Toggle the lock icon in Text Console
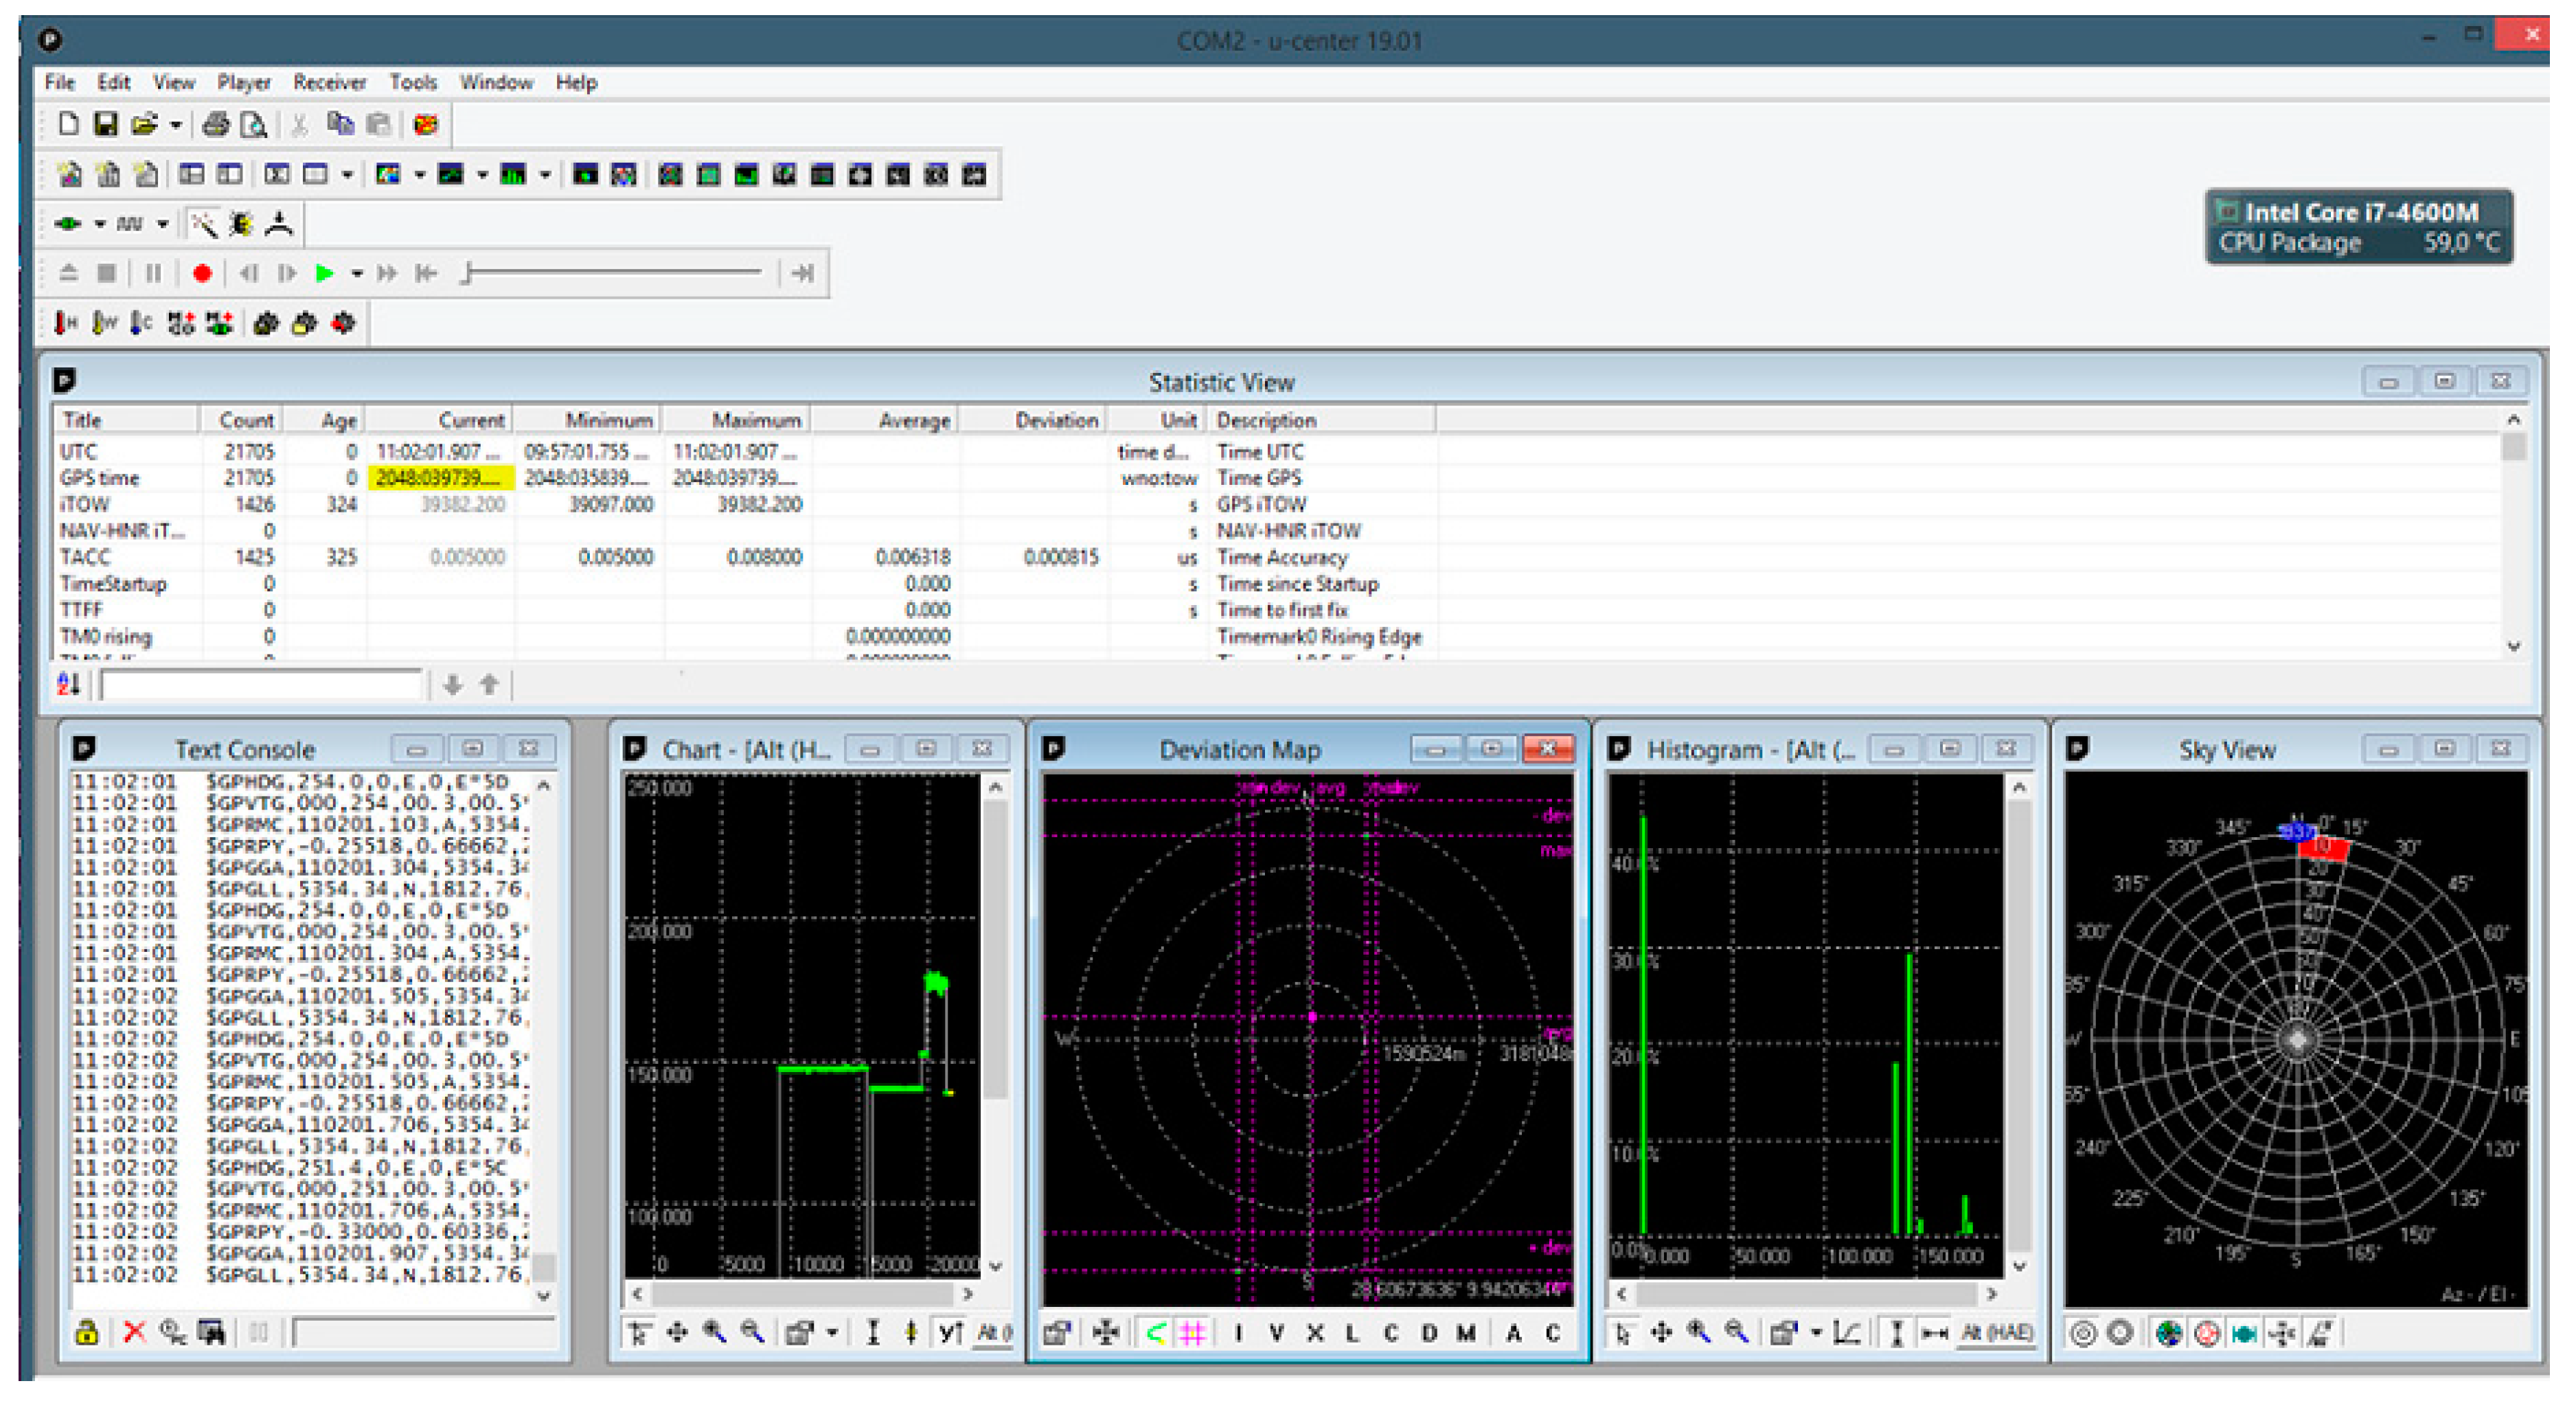2576x1401 pixels. point(87,1333)
